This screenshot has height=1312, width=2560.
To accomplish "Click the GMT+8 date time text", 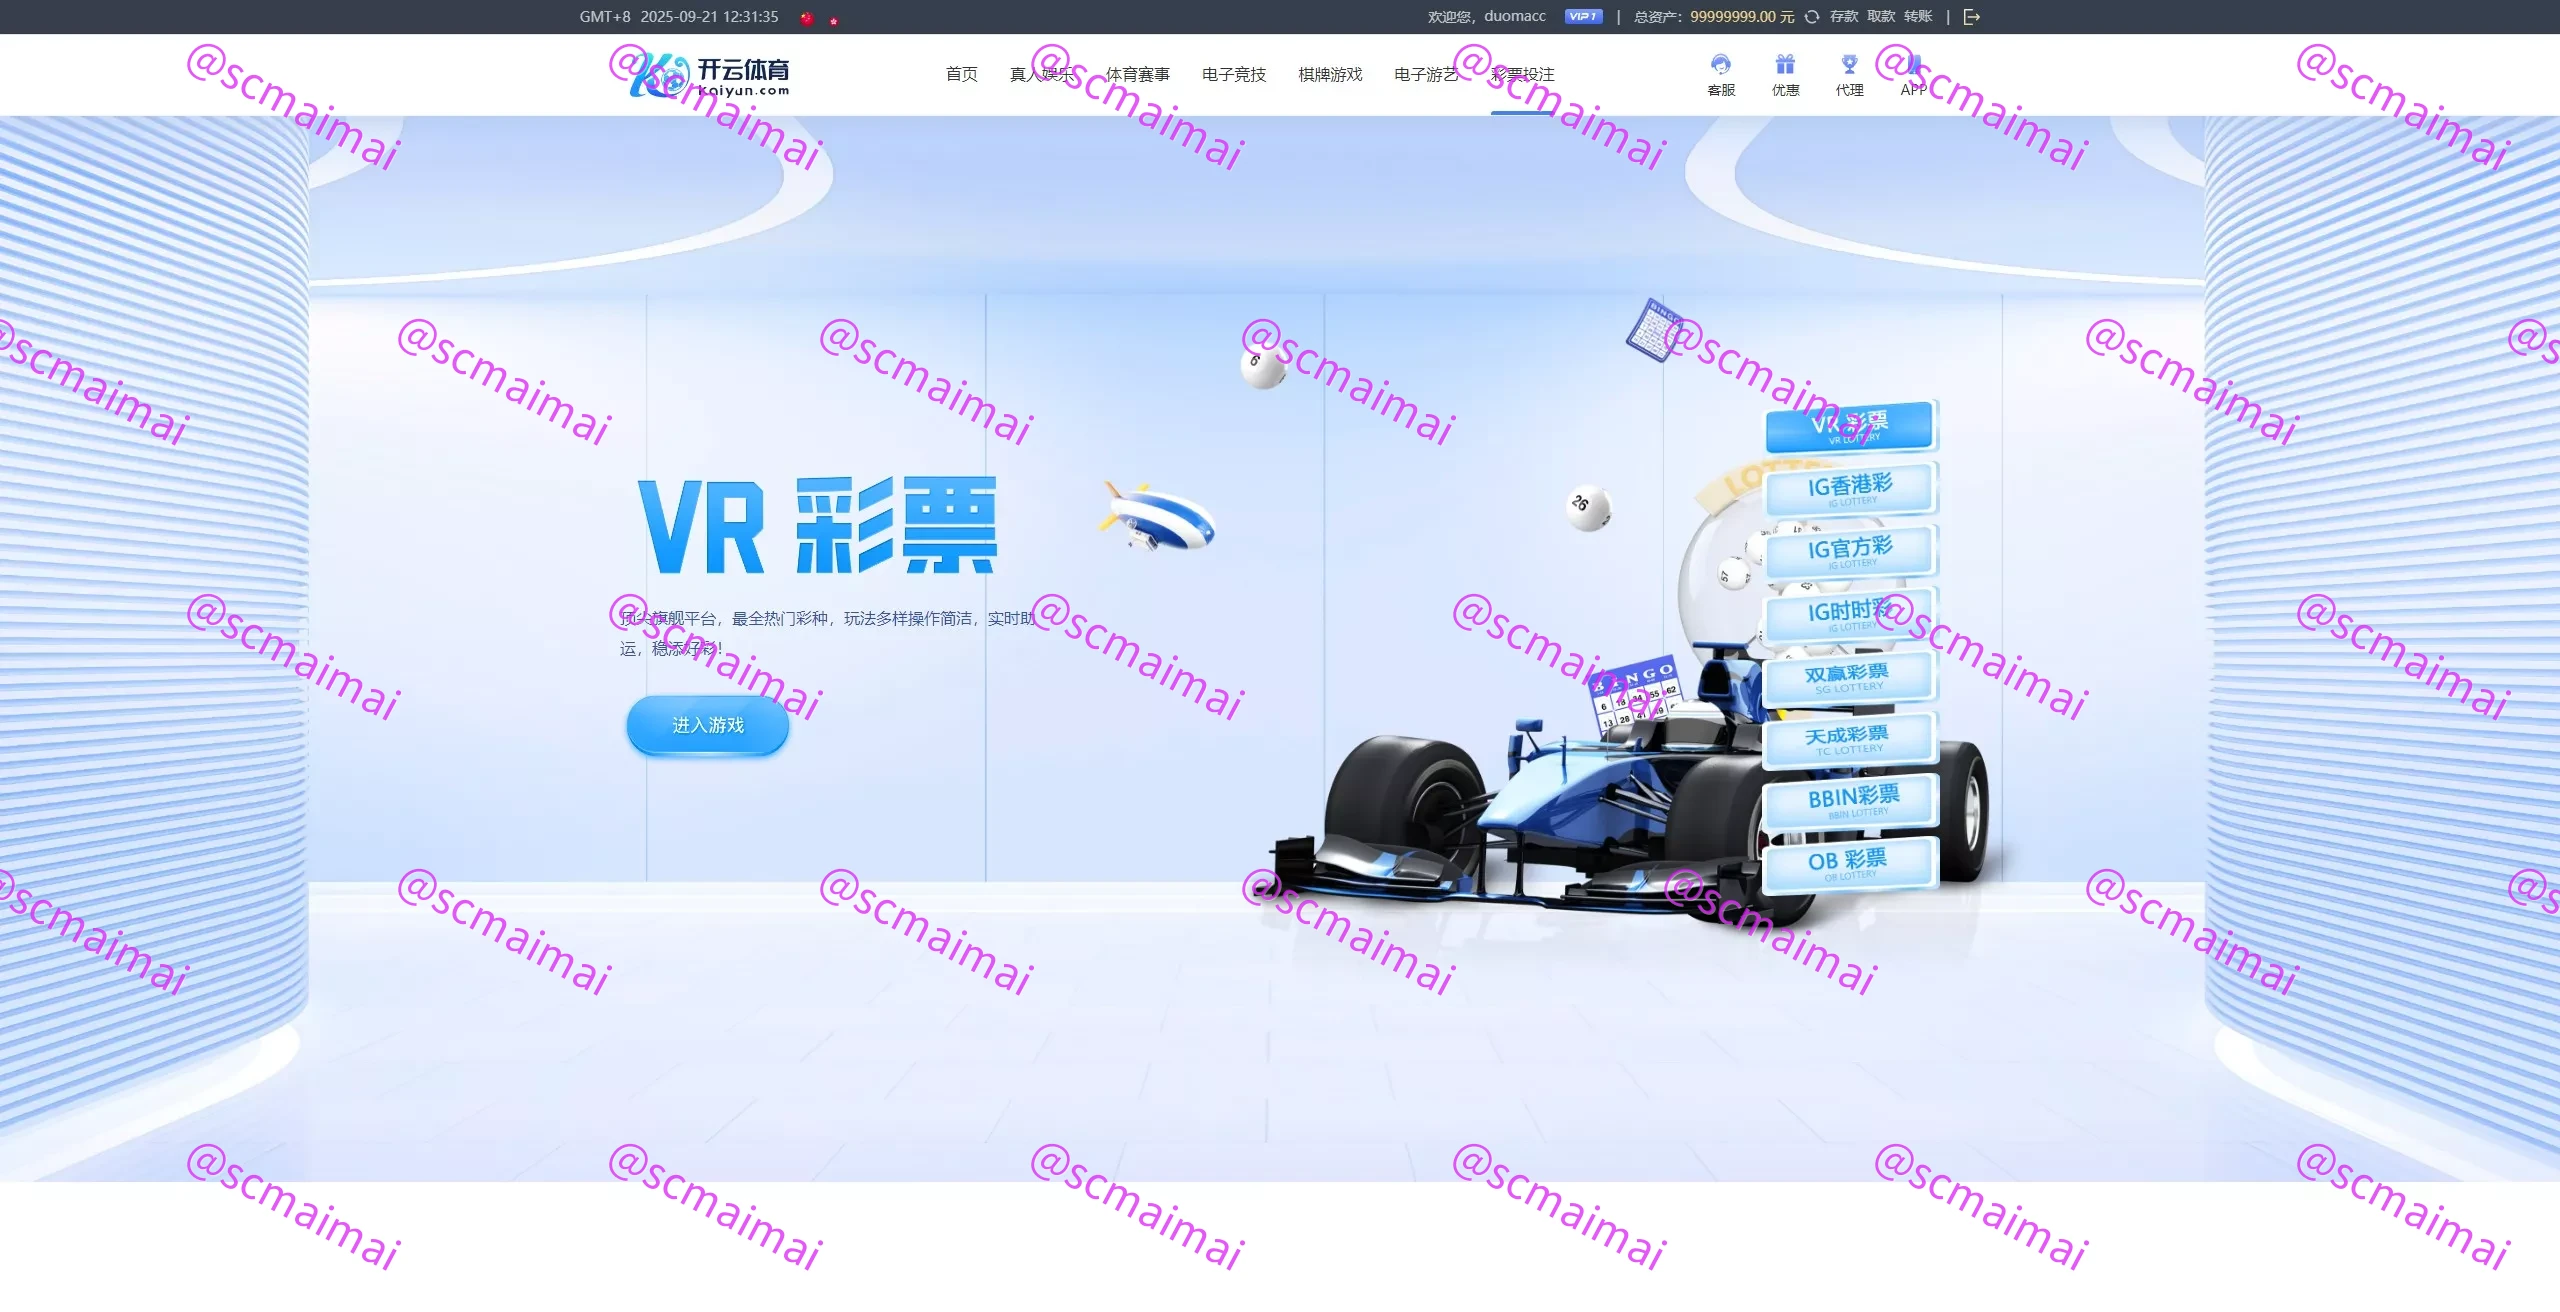I will click(x=679, y=17).
